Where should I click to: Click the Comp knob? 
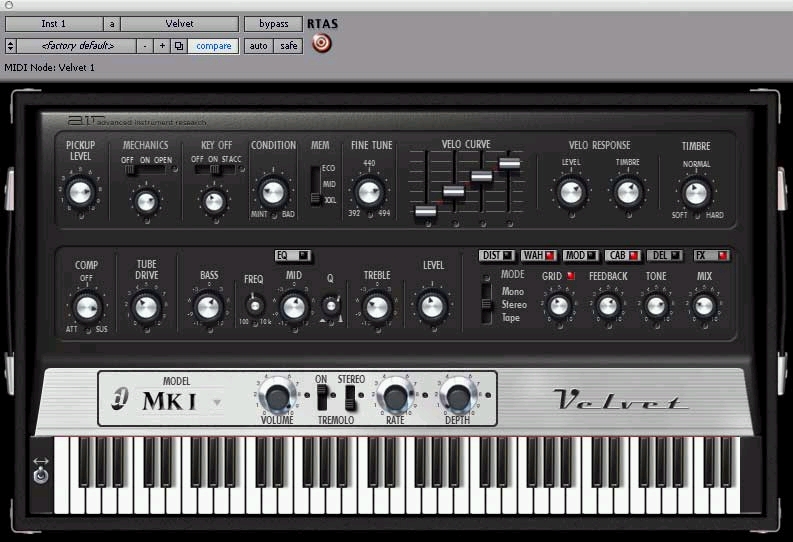pos(86,307)
